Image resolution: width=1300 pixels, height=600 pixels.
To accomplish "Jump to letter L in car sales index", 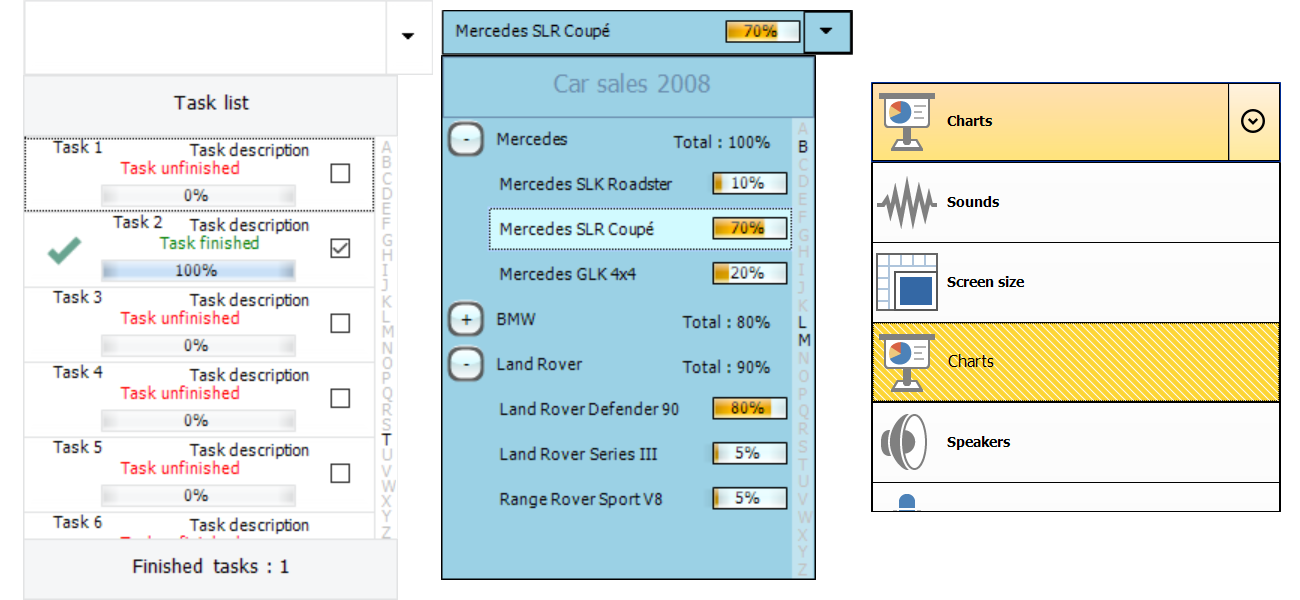I will coord(803,323).
